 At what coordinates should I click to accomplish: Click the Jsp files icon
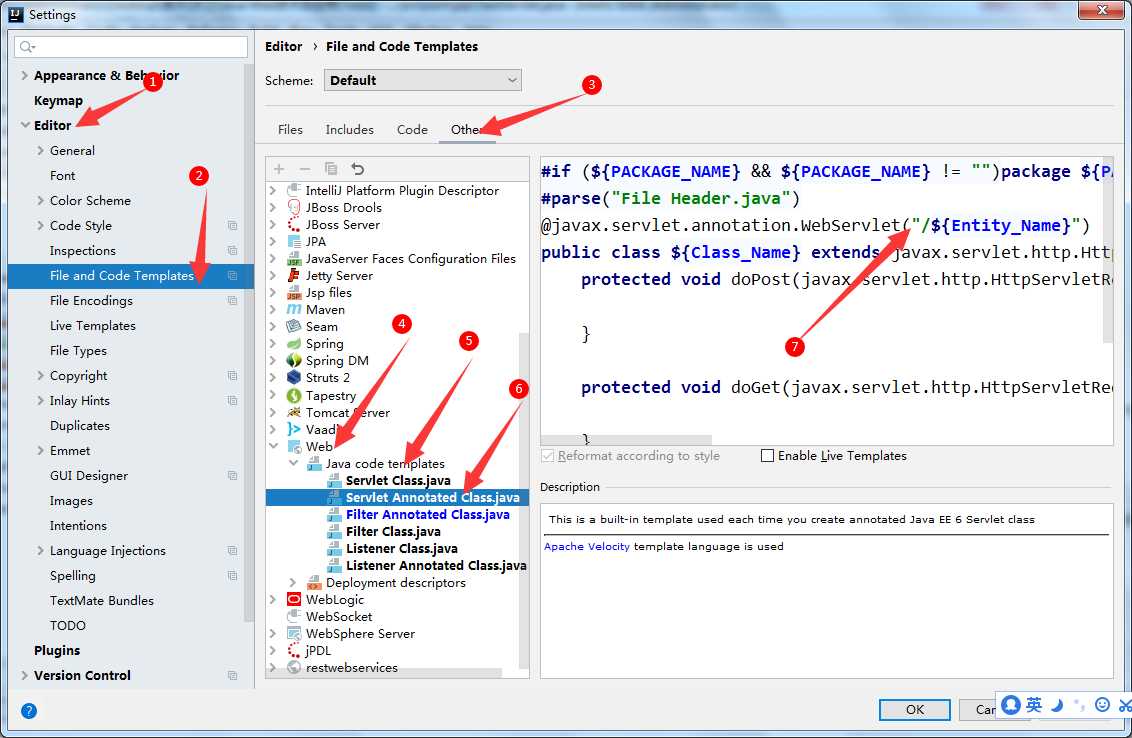tap(294, 292)
